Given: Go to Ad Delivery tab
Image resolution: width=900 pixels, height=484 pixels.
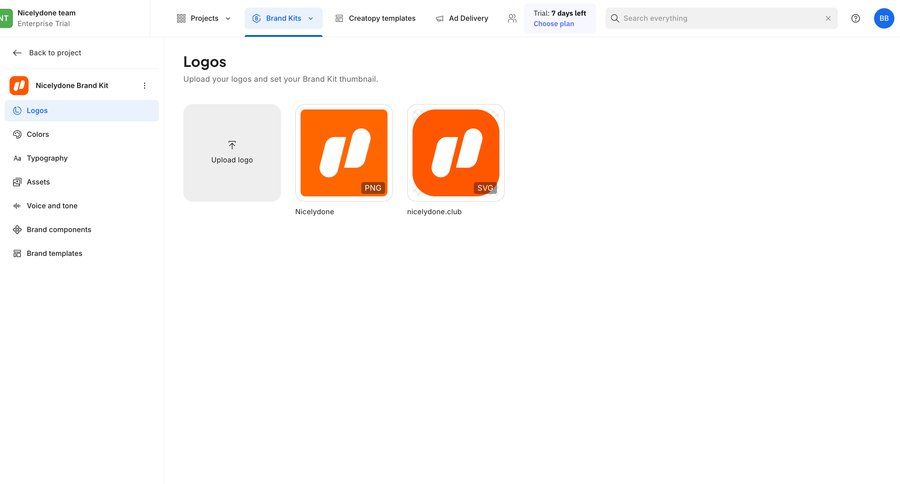Looking at the screenshot, I should coord(462,18).
